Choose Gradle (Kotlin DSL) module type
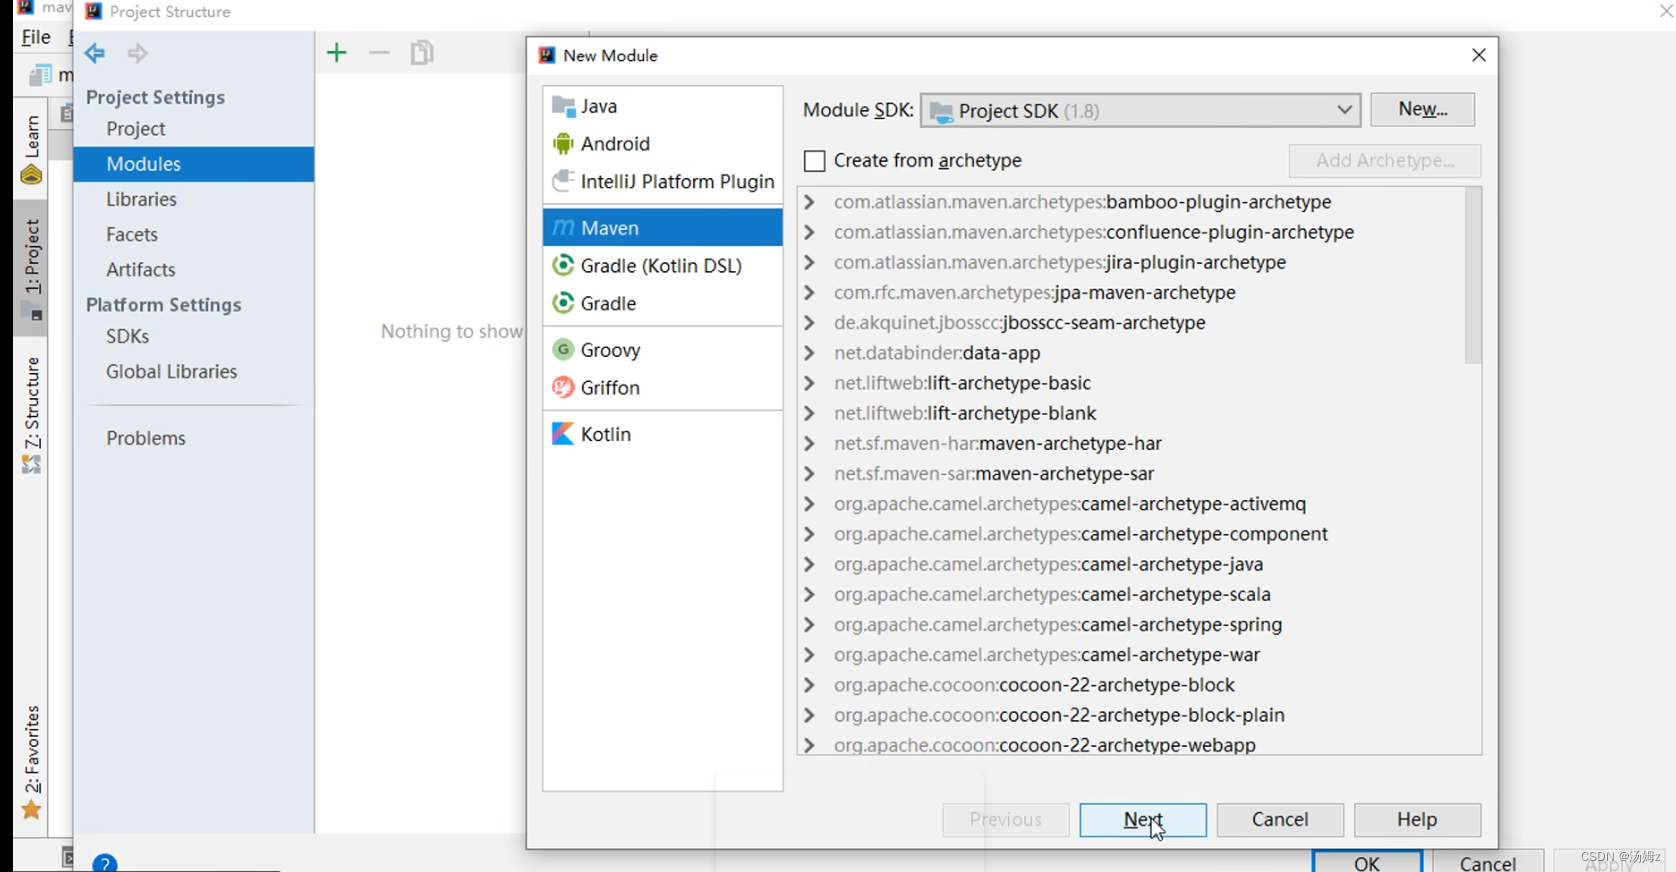The height and width of the screenshot is (872, 1676). [662, 266]
